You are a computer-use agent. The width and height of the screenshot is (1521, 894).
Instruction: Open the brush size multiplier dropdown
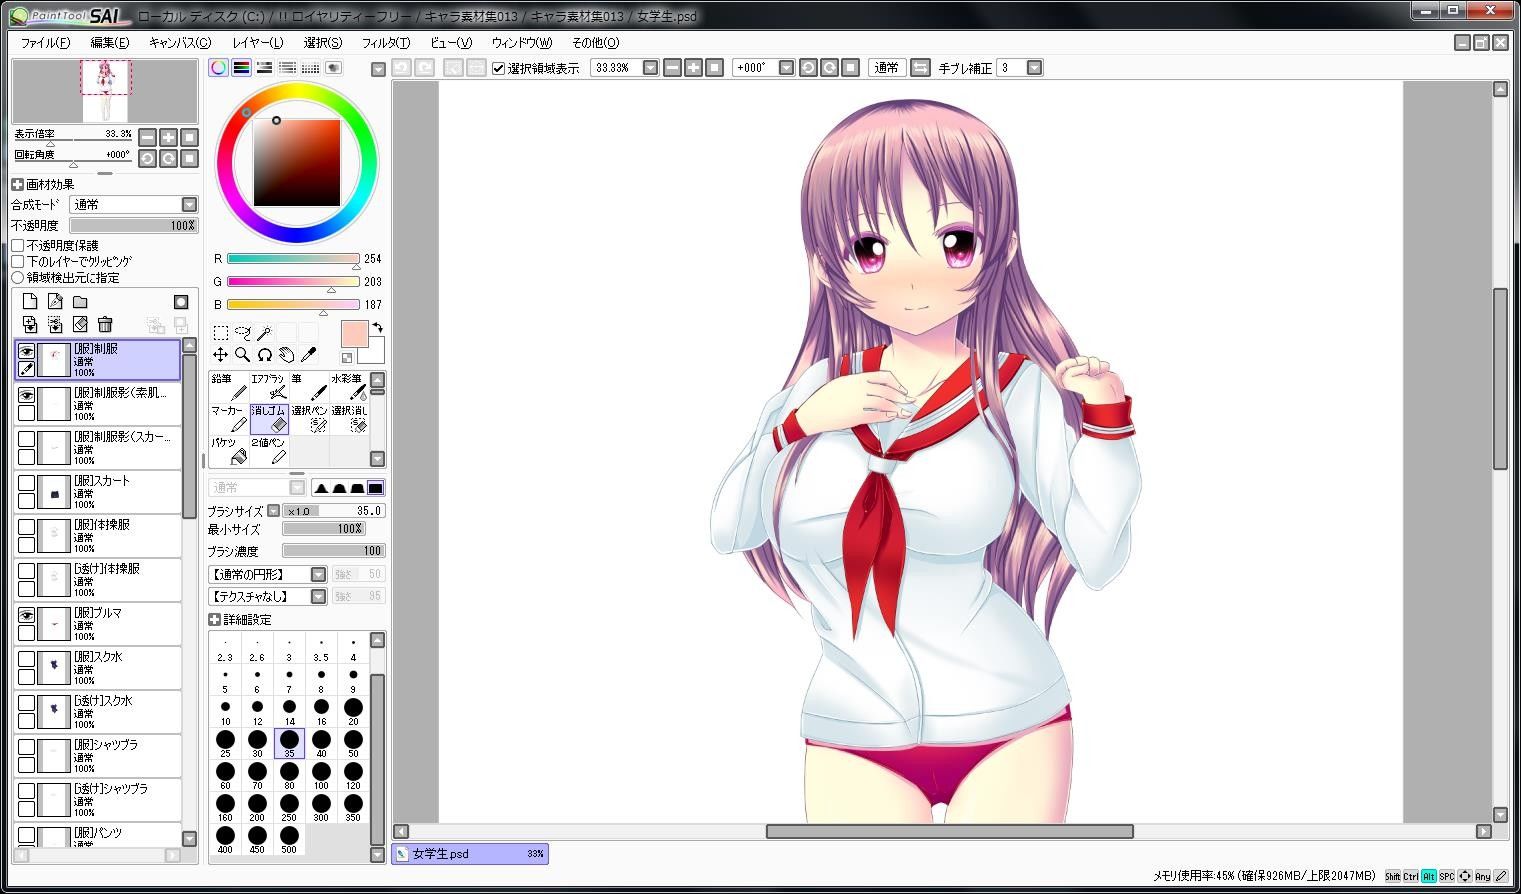[274, 511]
